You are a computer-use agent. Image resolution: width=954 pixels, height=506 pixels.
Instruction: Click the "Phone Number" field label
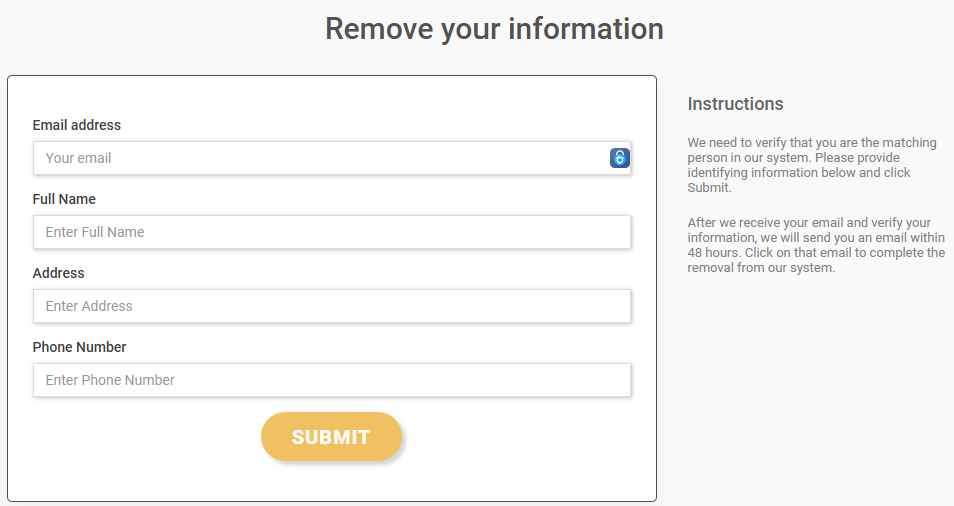79,347
